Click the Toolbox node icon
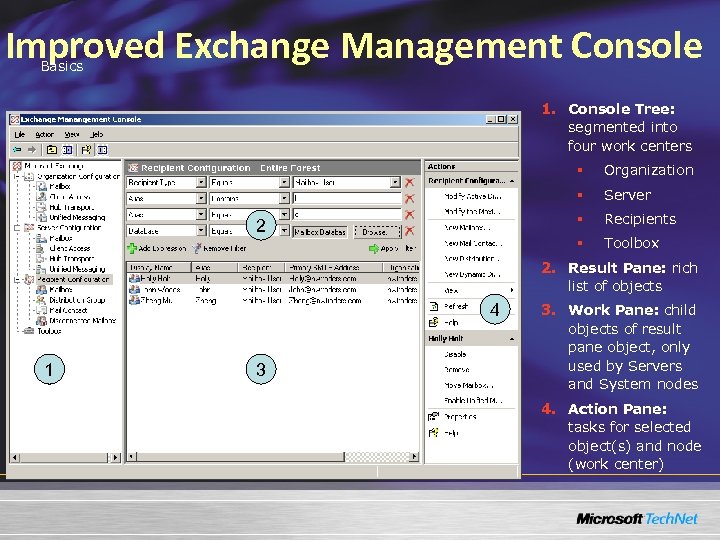 (29, 331)
